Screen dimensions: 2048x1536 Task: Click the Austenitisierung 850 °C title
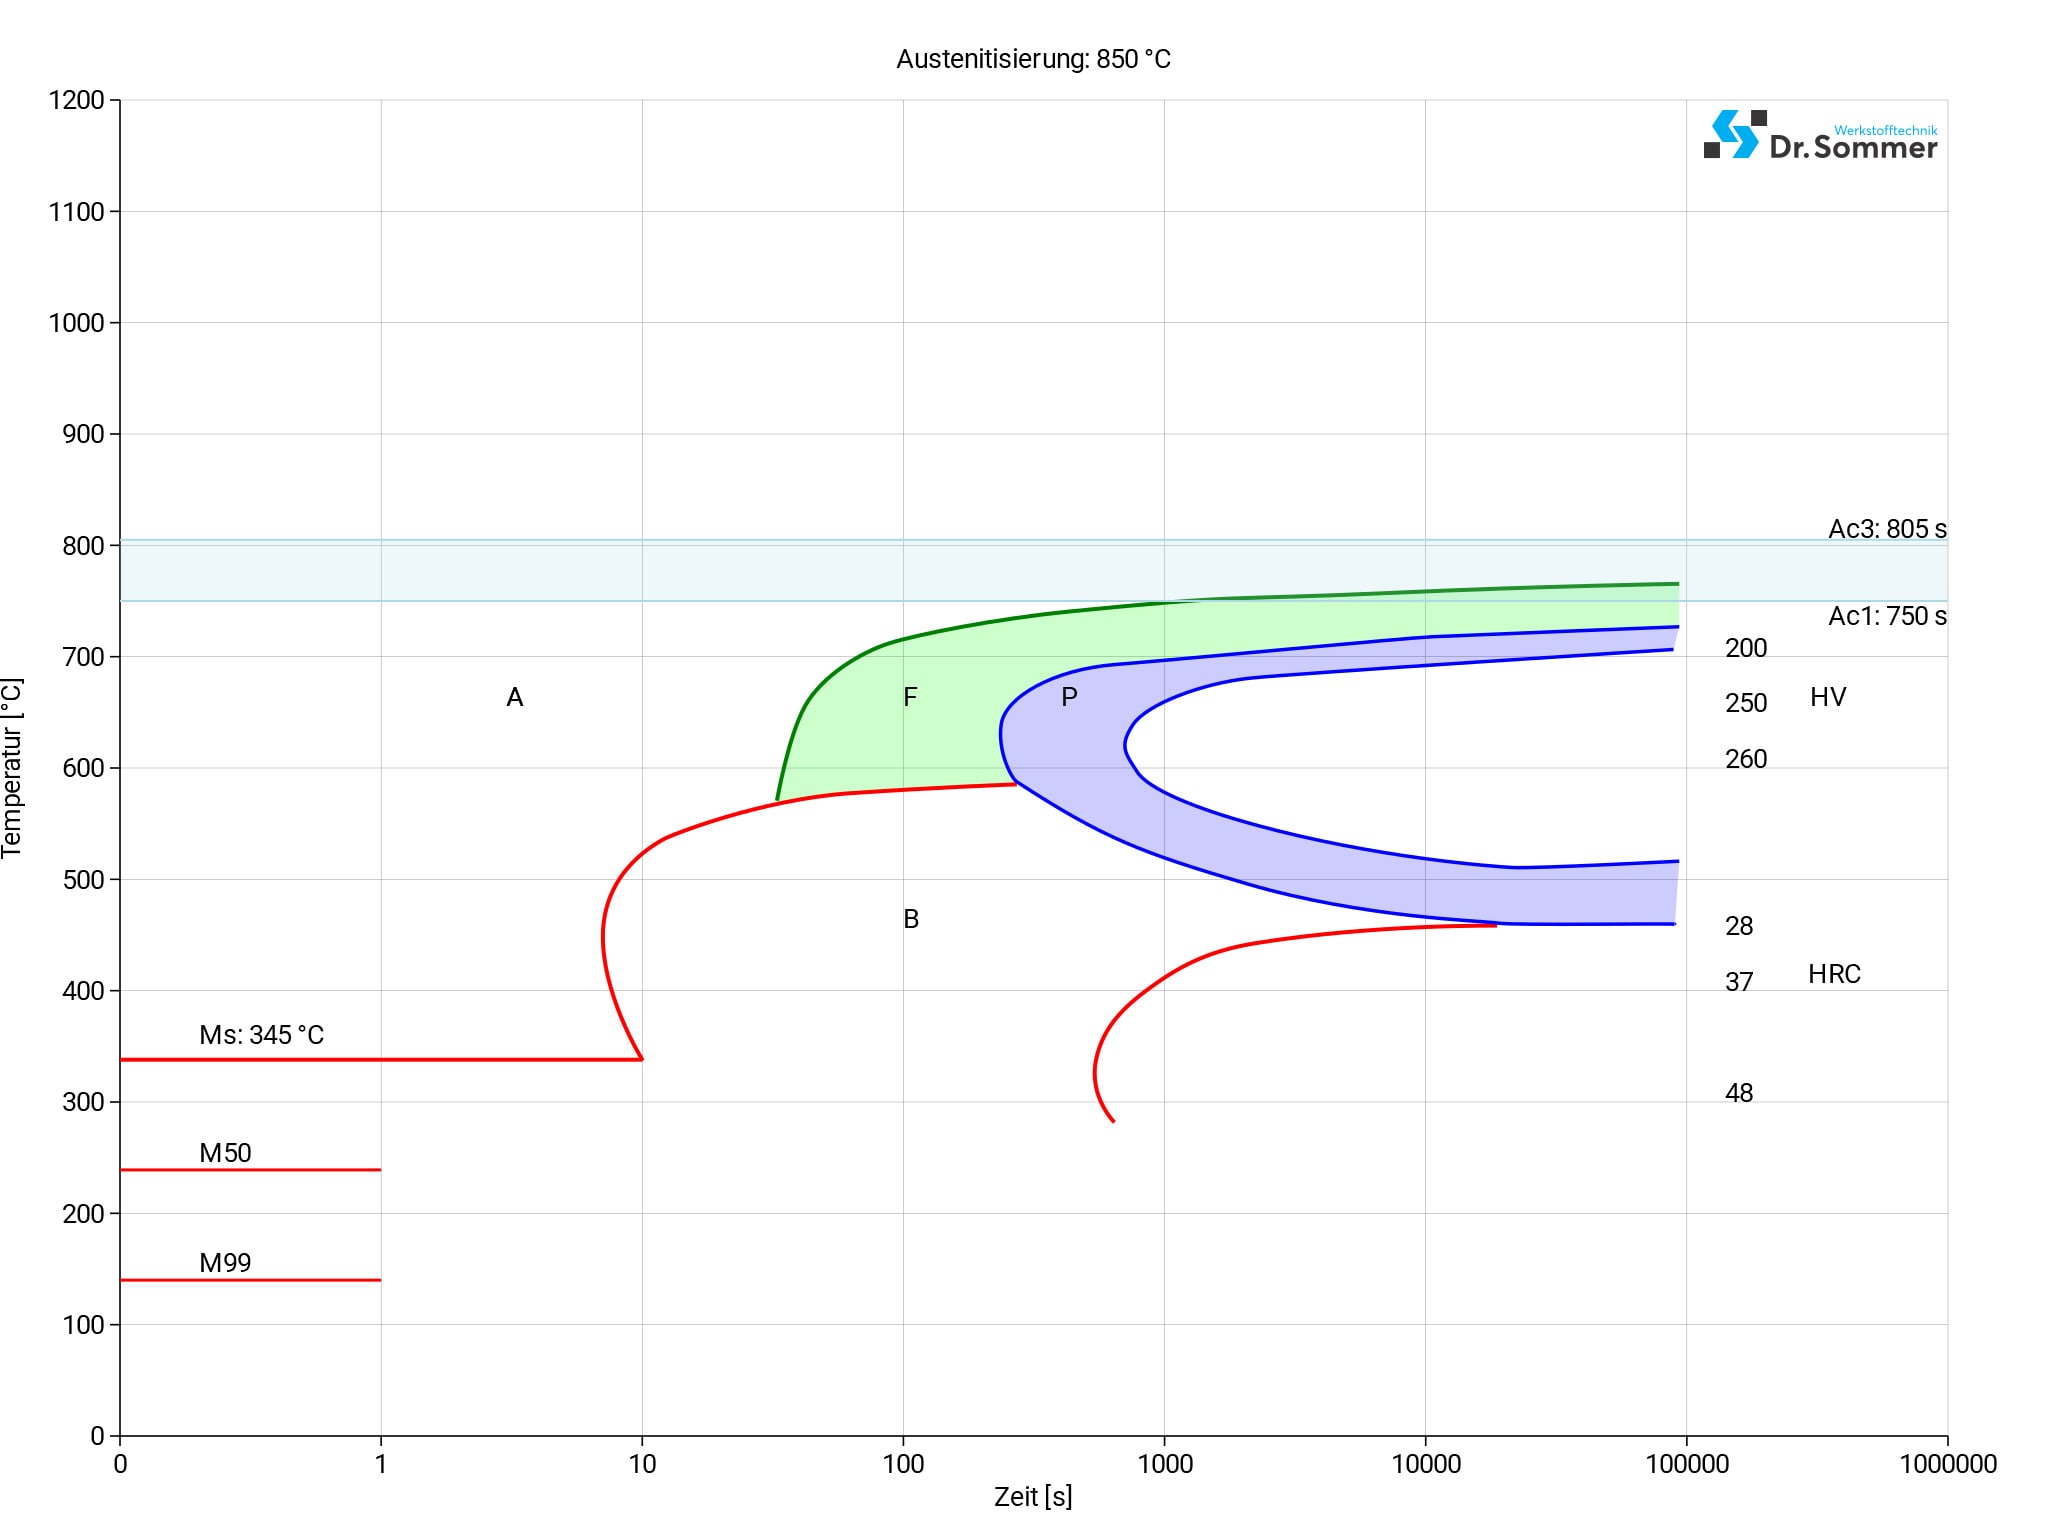(1033, 60)
